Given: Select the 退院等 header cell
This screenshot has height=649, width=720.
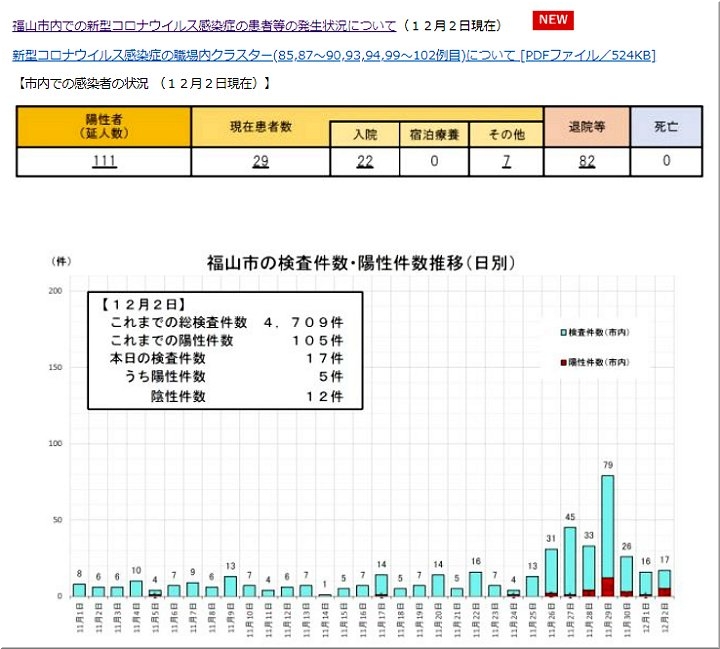Looking at the screenshot, I should (586, 126).
